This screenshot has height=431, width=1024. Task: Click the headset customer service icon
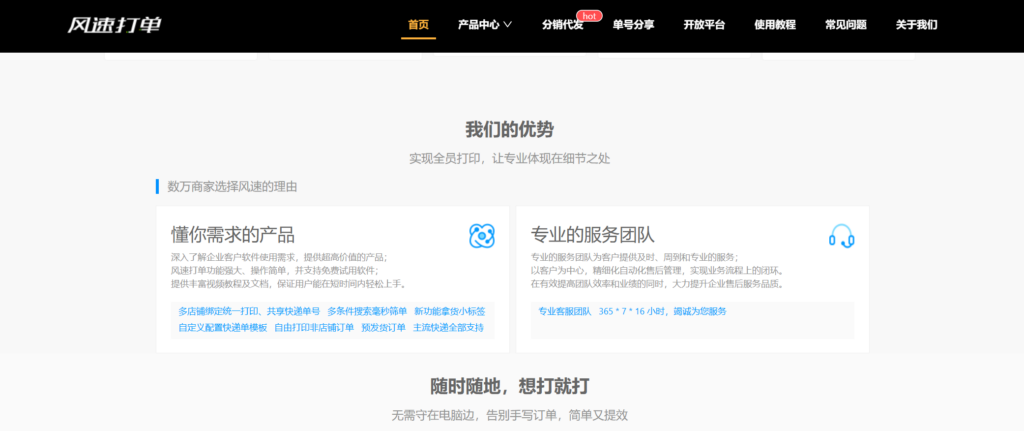point(841,236)
